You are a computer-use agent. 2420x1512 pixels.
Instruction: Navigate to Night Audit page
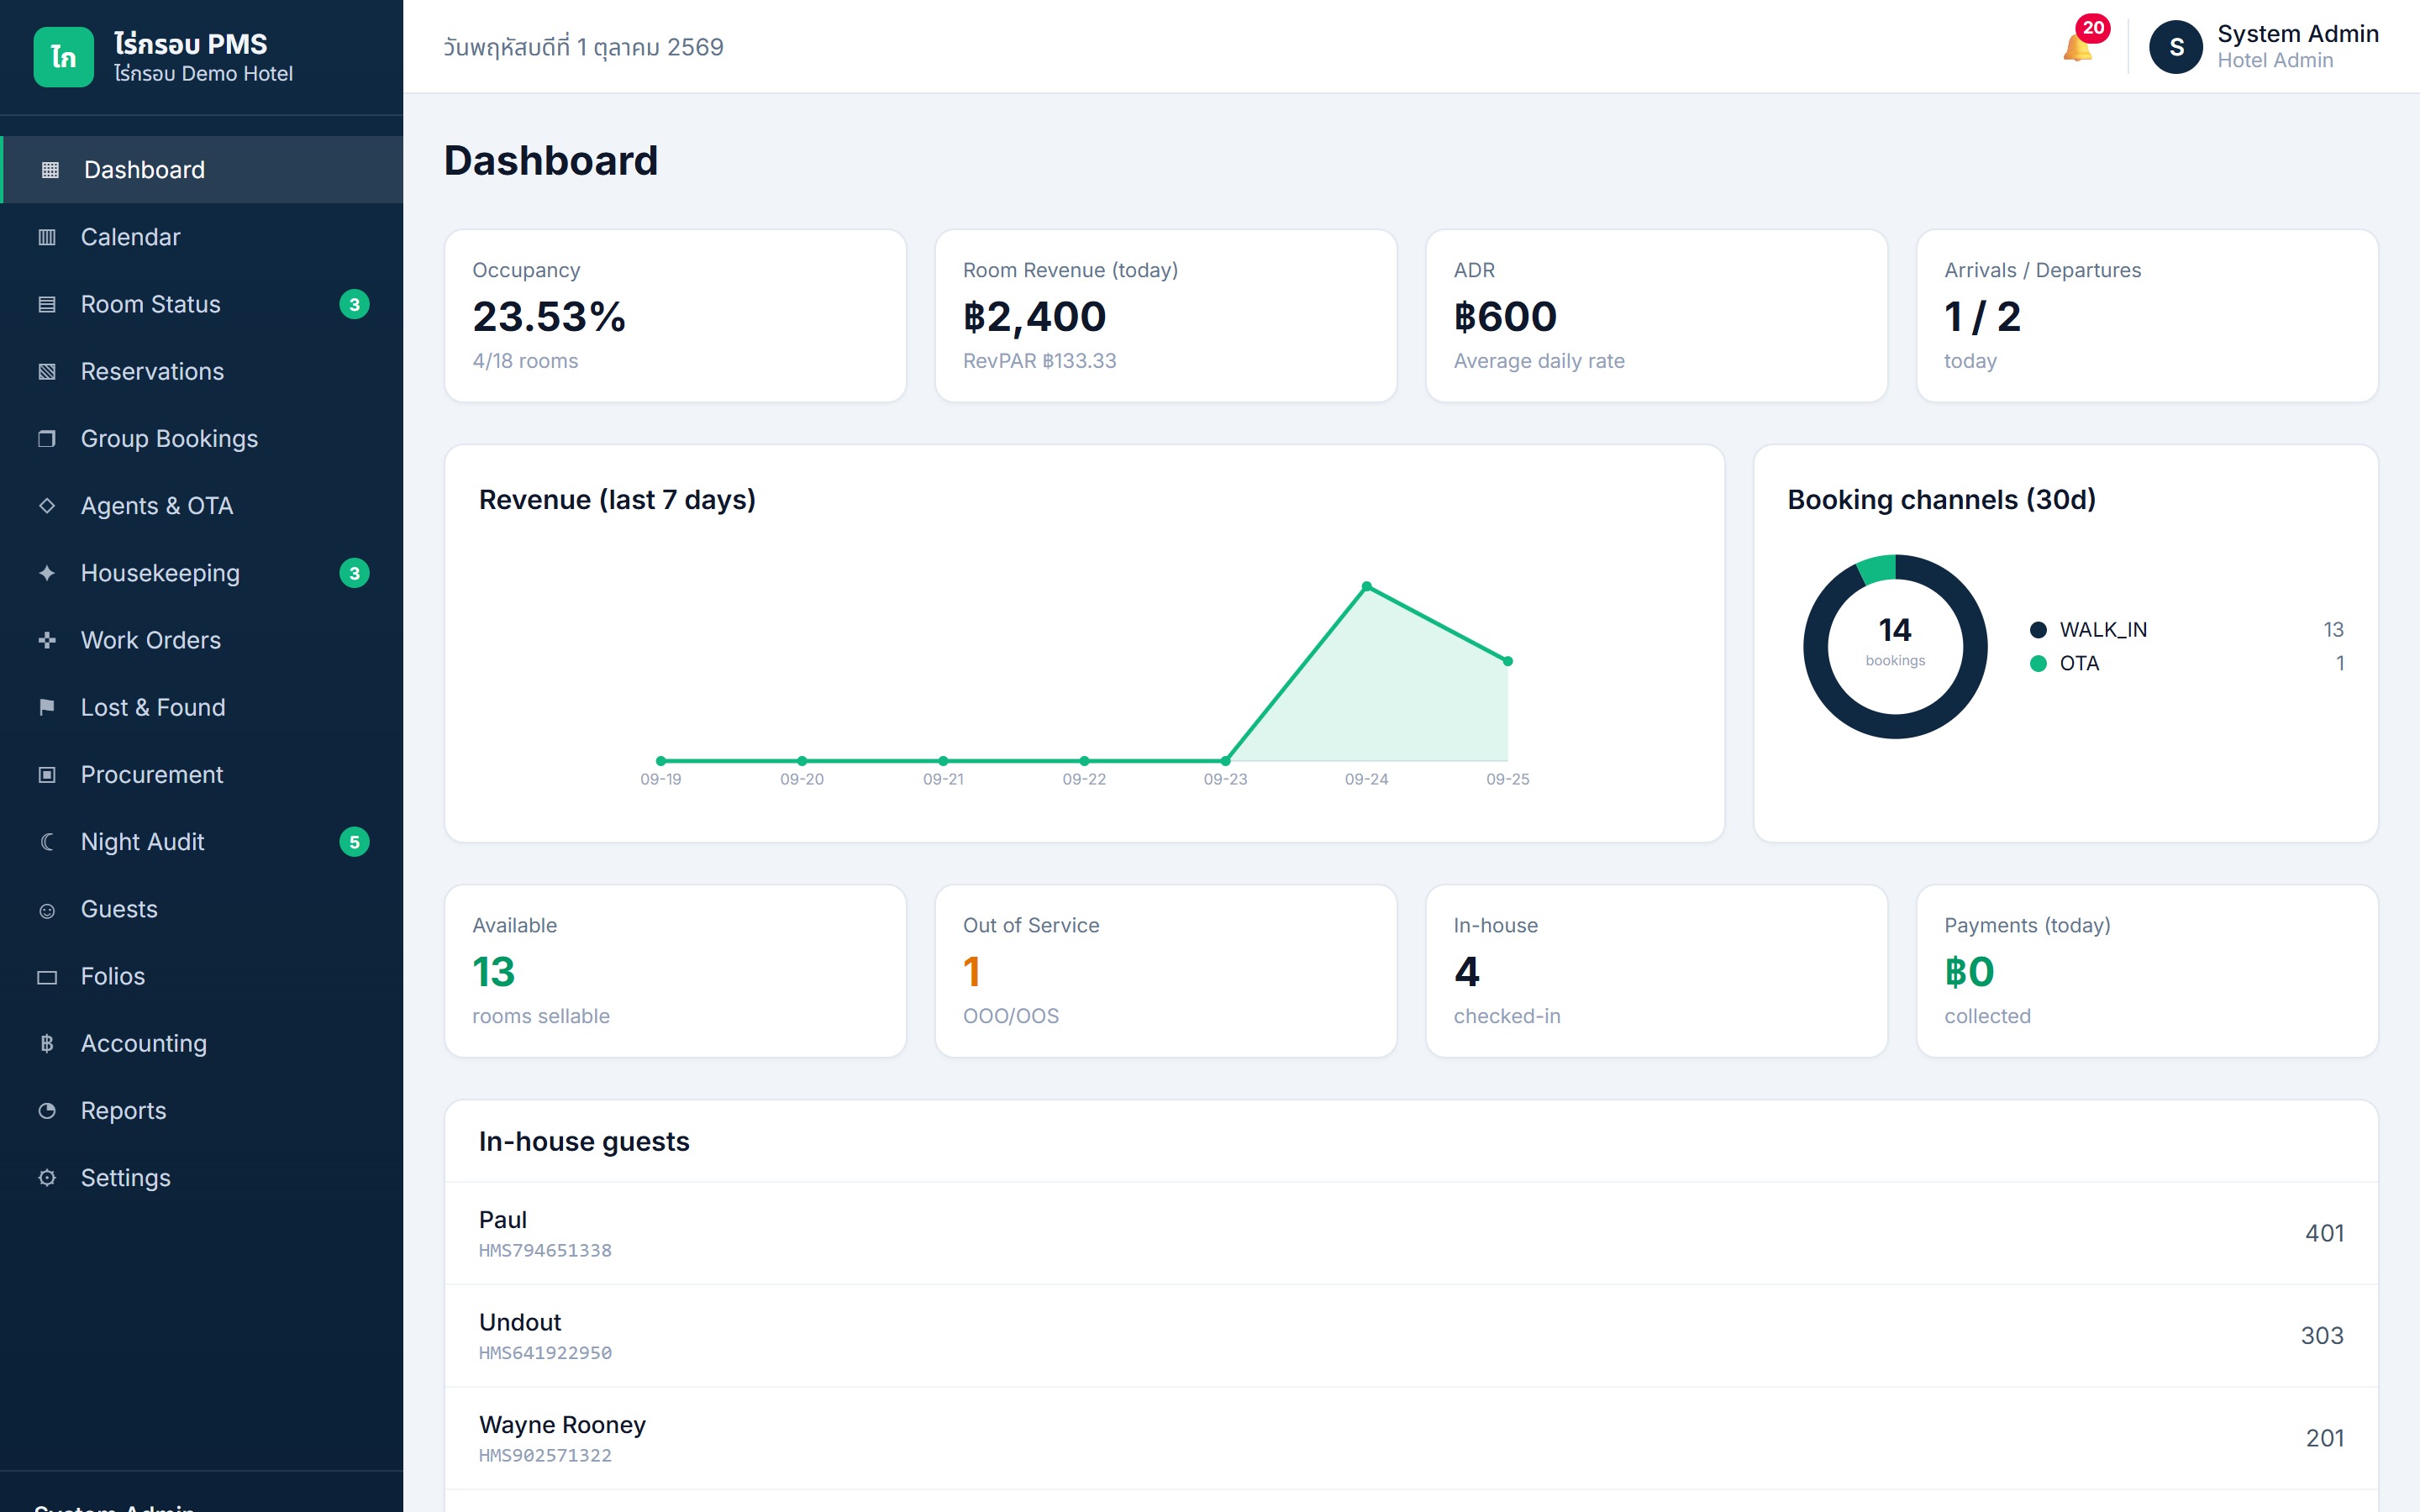(201, 842)
